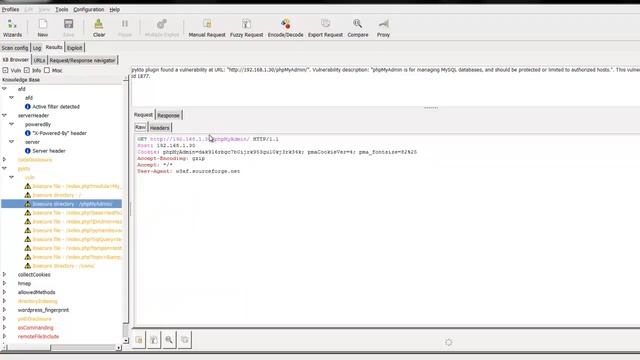Open the Wizards toolbar icon

[x=12, y=28]
